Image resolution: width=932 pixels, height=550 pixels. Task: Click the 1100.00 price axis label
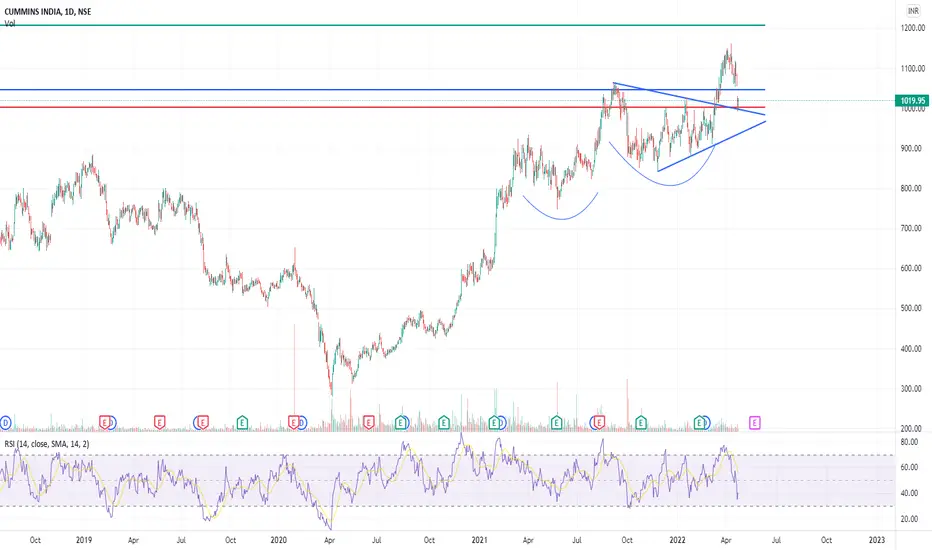point(912,68)
